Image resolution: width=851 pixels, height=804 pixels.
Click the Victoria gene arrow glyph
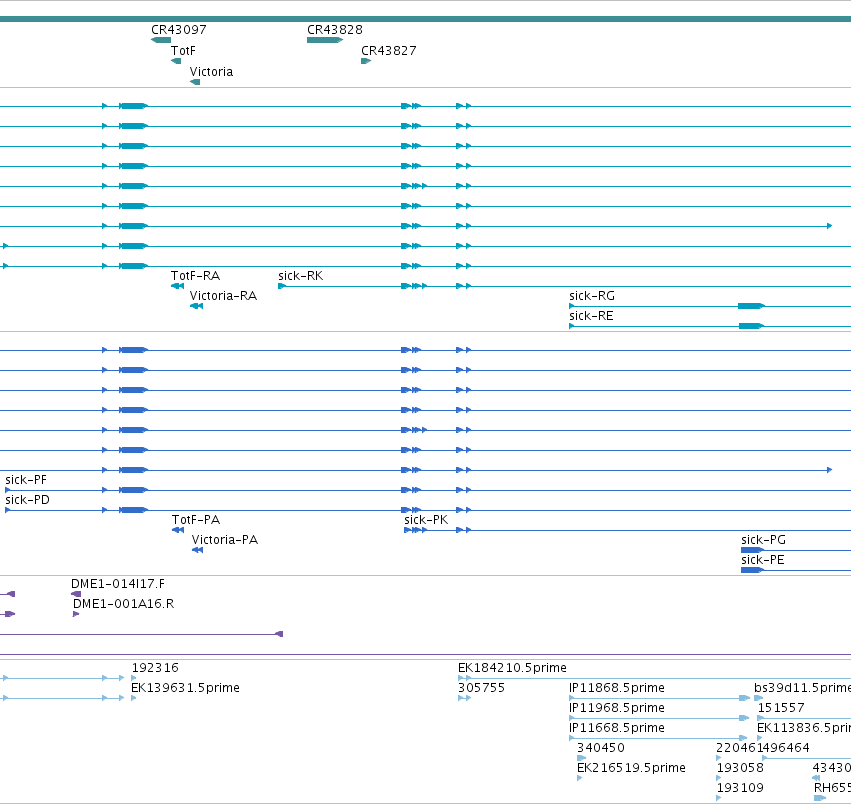[x=195, y=82]
